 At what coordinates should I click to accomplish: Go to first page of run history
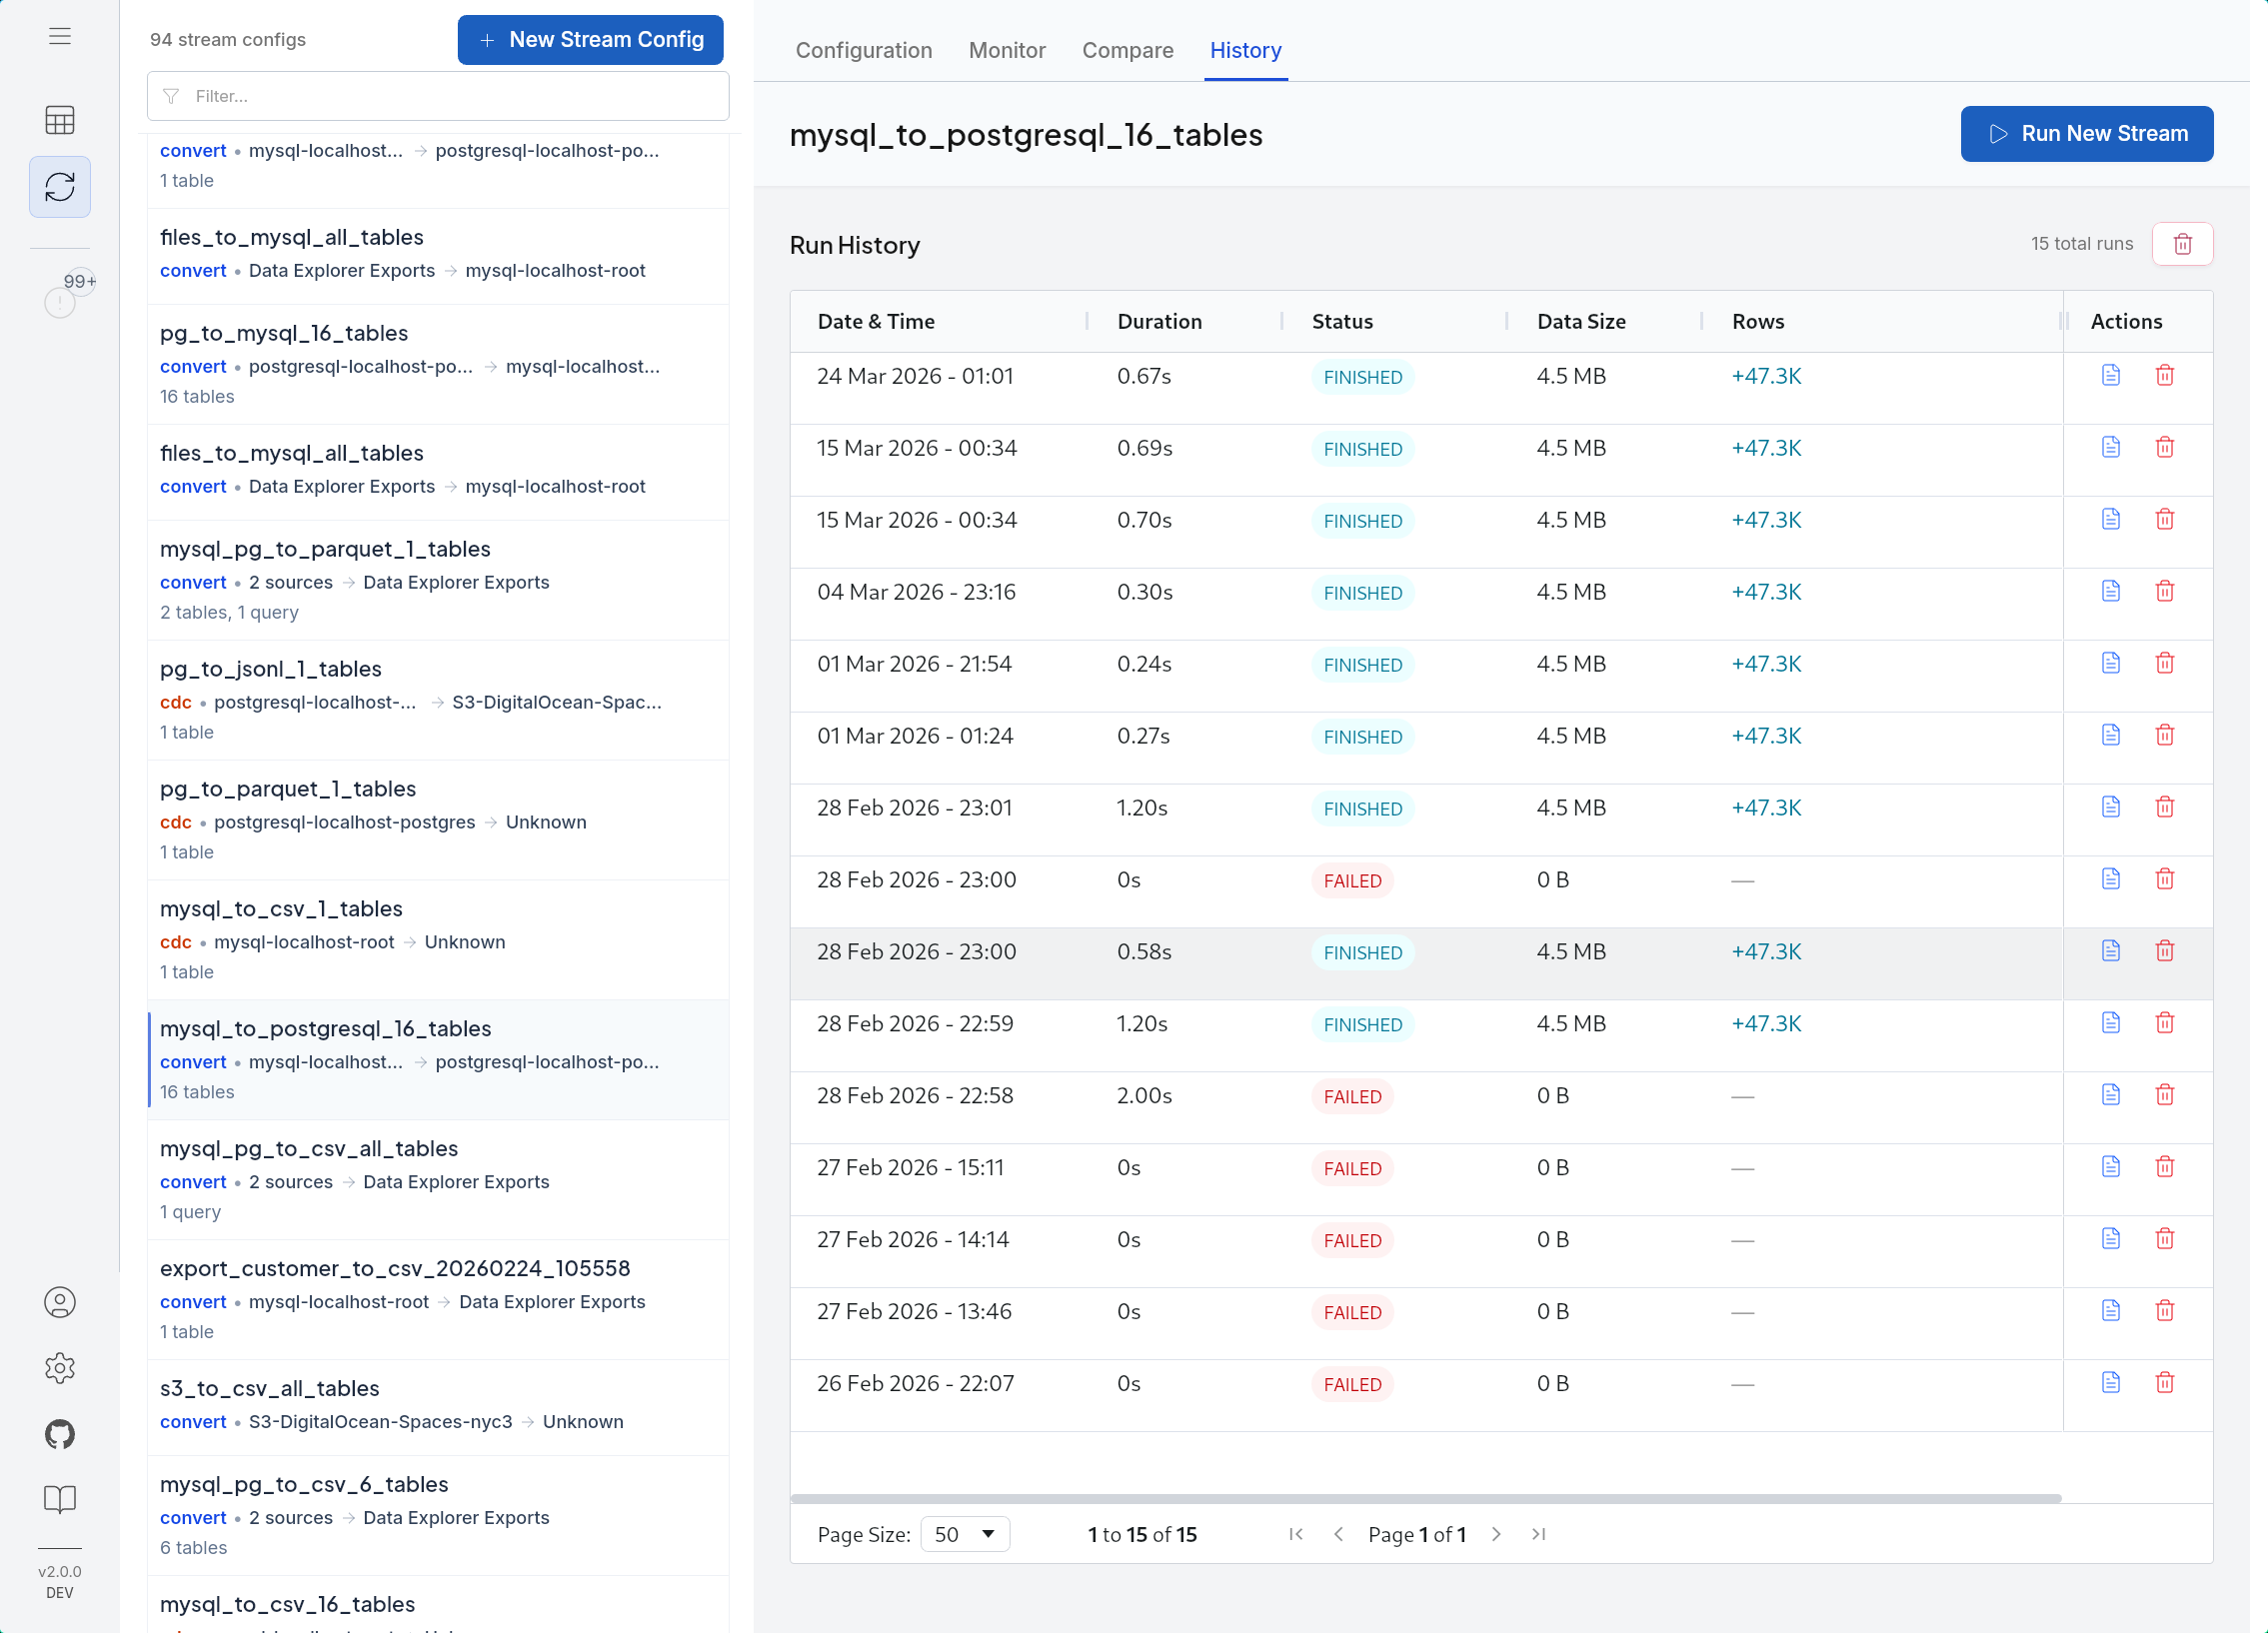coord(1296,1535)
